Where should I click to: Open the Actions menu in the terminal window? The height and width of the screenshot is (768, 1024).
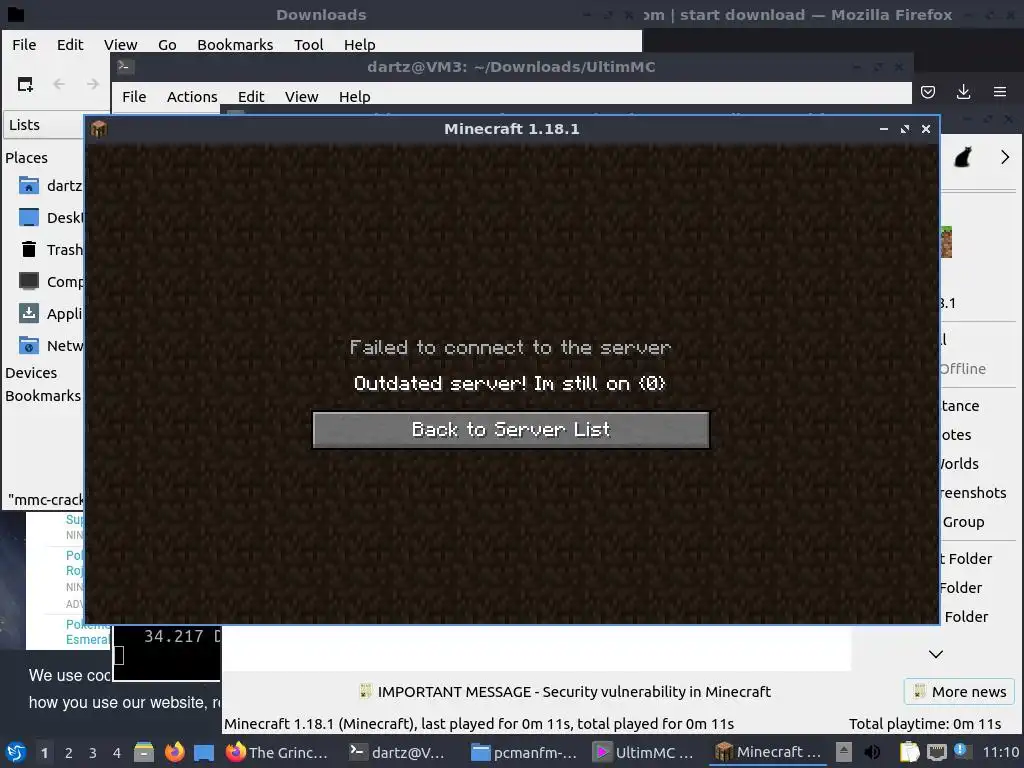click(x=192, y=97)
